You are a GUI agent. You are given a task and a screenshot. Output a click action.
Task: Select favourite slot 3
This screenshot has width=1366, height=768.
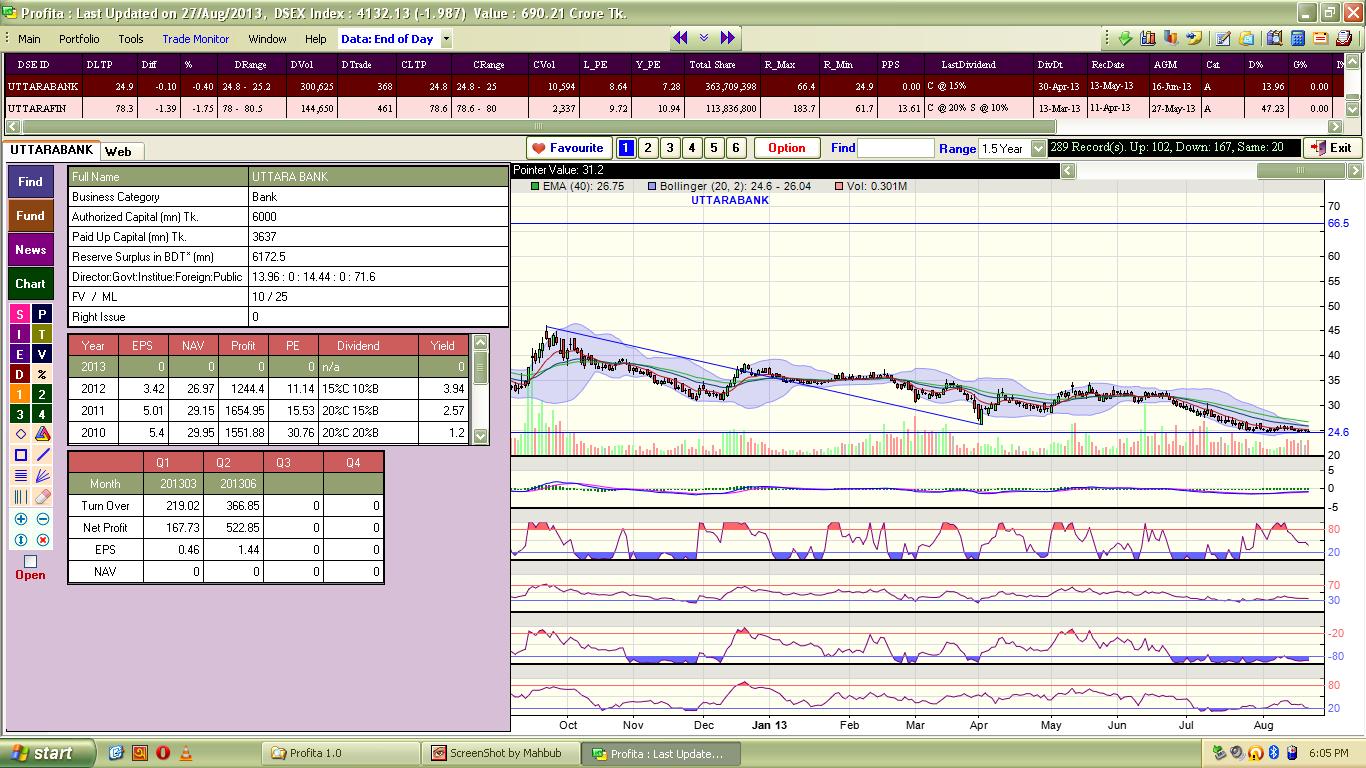pos(670,148)
